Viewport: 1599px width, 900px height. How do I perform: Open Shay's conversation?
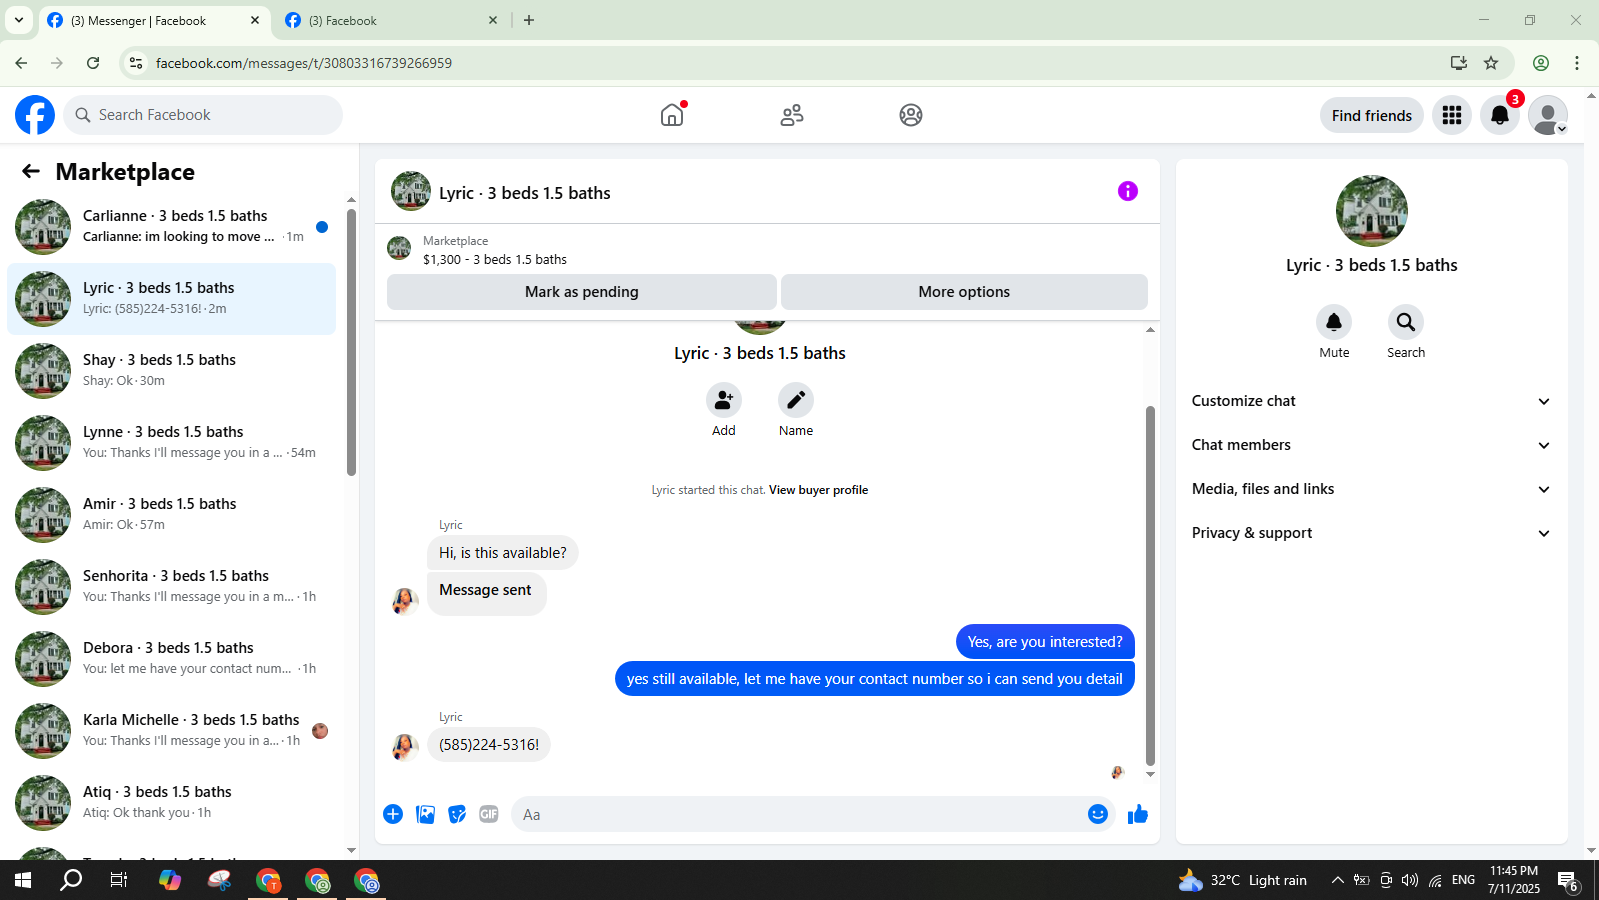pos(172,371)
